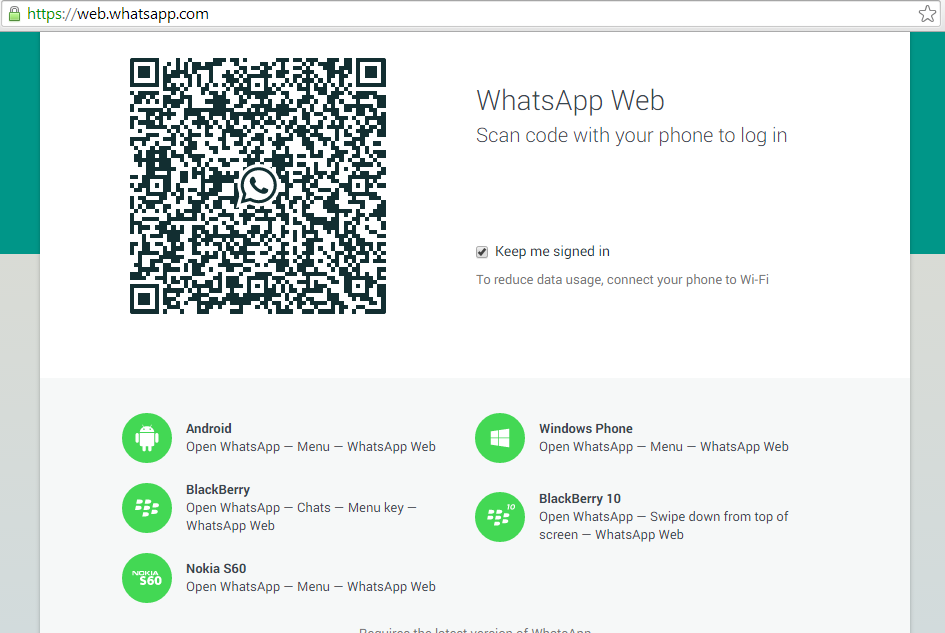Viewport: 945px width, 633px height.
Task: Click the Android heading text
Action: (209, 429)
